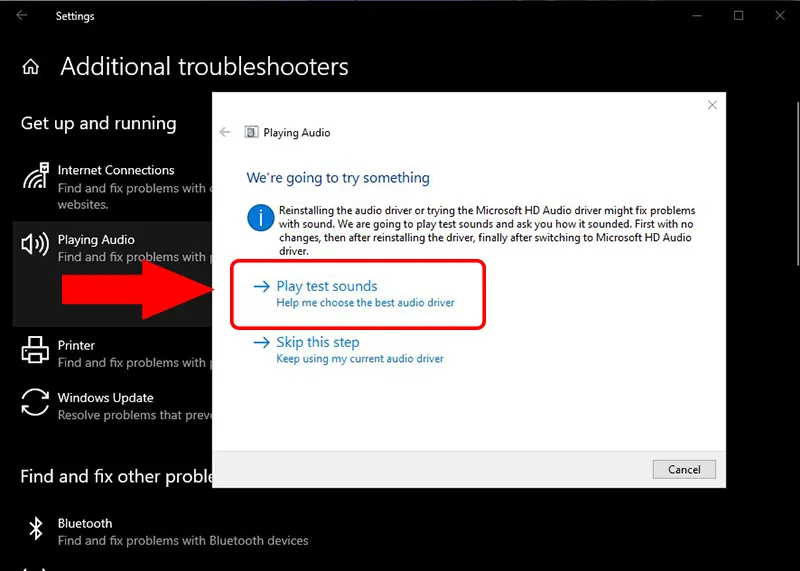Click the Bluetooth icon
Screen dimensions: 800x571
tap(35, 529)
